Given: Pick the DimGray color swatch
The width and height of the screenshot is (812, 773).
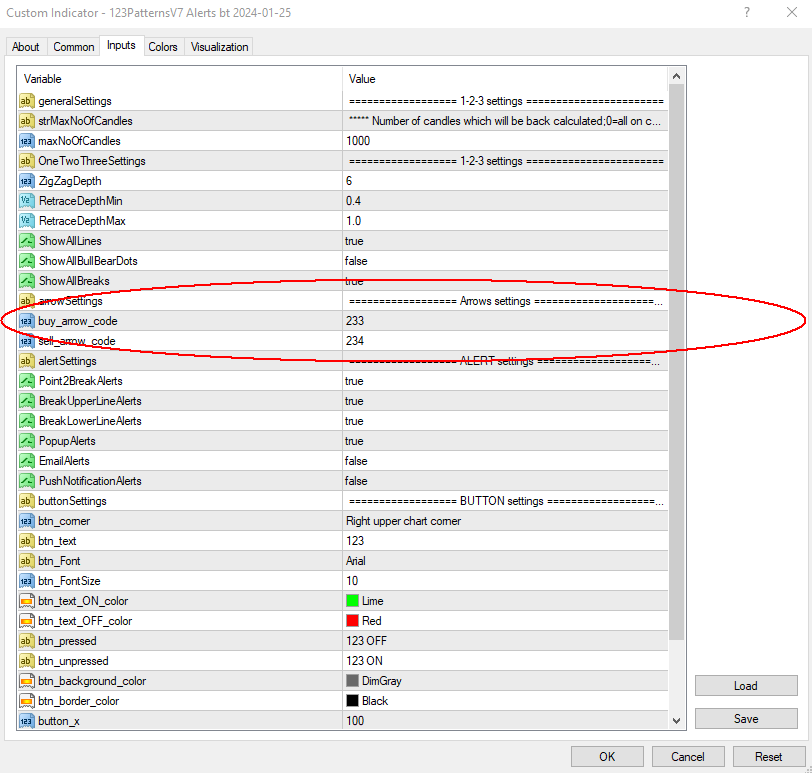Looking at the screenshot, I should (352, 680).
